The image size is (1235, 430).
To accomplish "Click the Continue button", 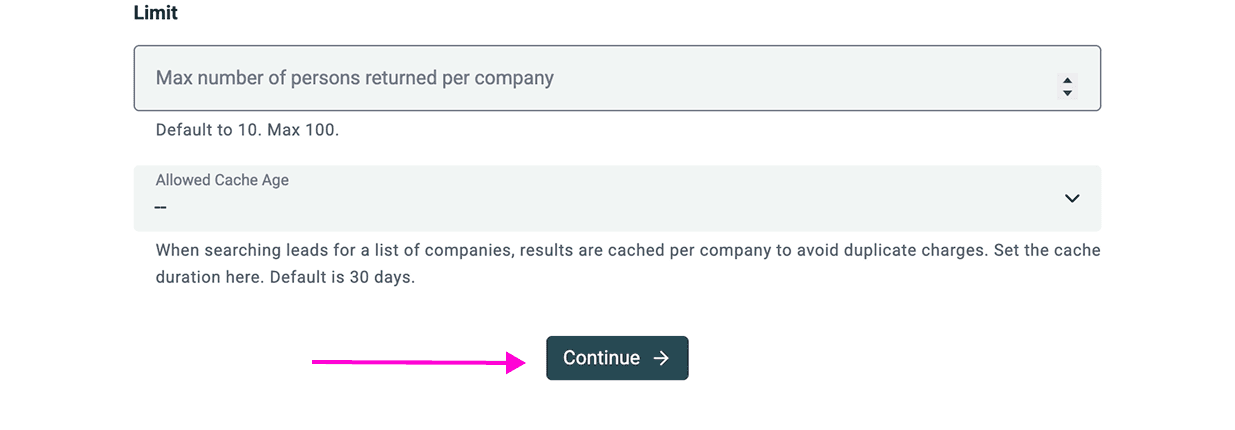I will click(617, 358).
